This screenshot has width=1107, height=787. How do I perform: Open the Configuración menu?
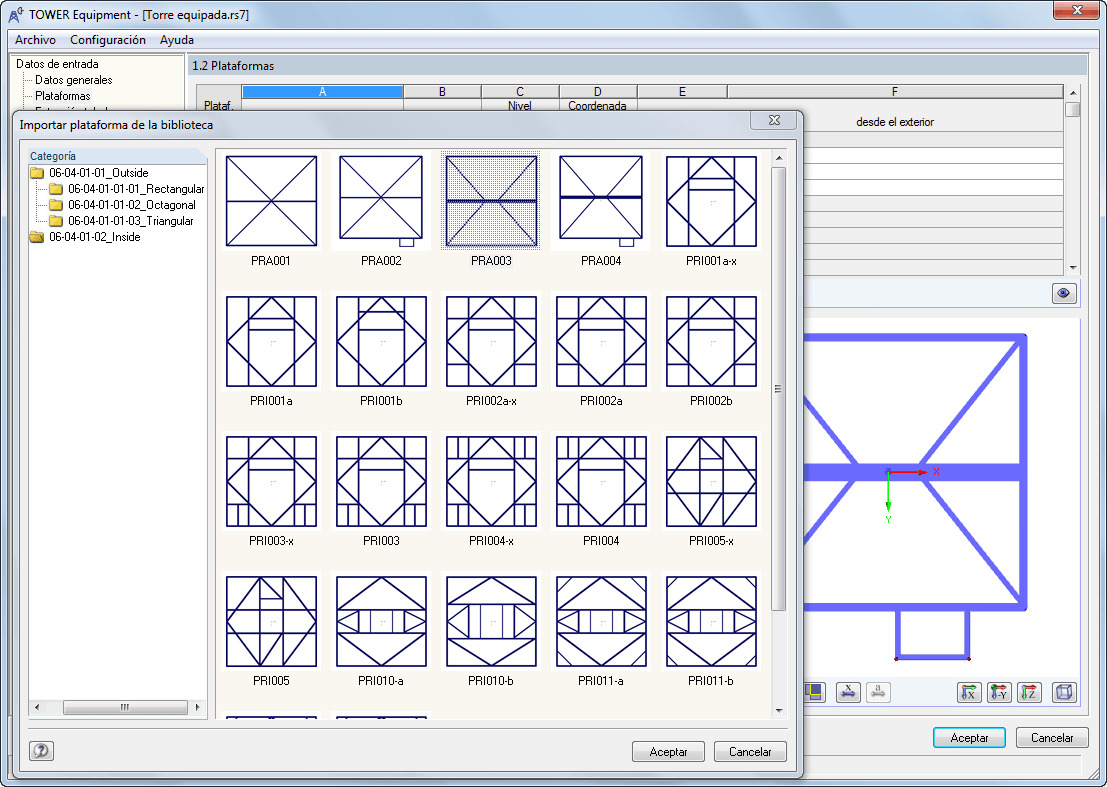107,40
